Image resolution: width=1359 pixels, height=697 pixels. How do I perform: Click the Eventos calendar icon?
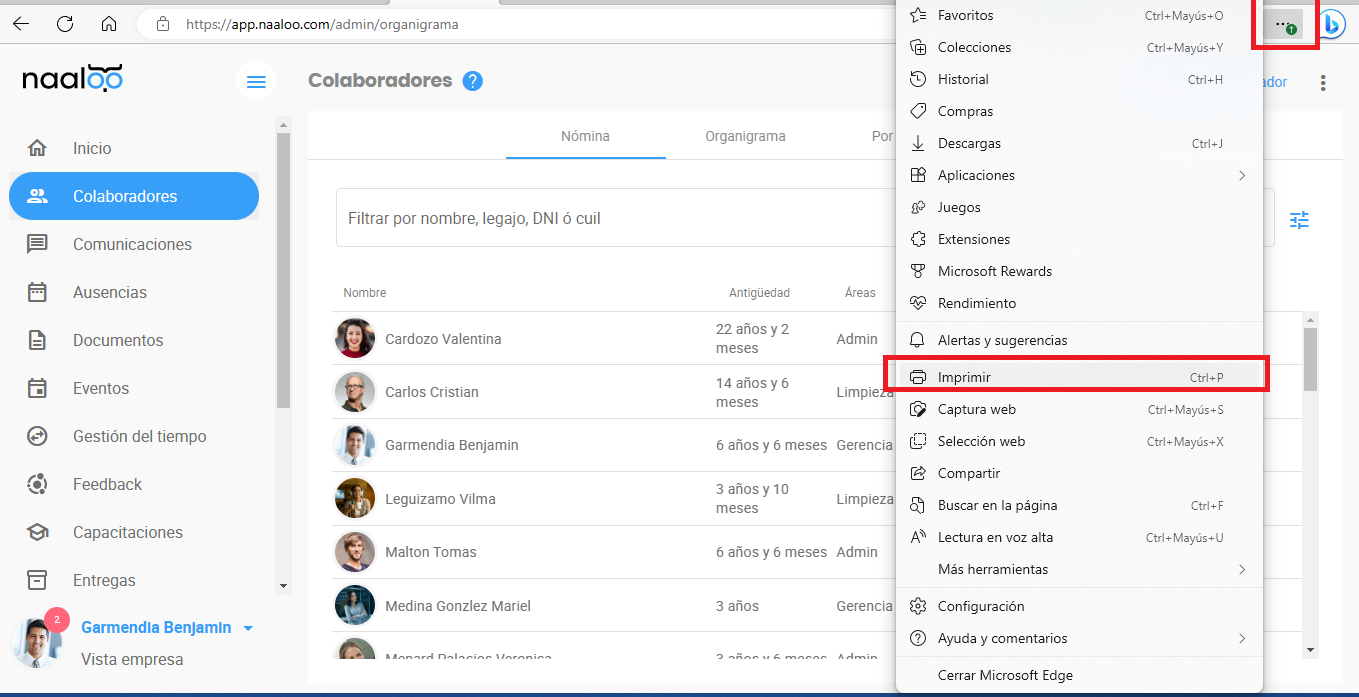point(37,388)
